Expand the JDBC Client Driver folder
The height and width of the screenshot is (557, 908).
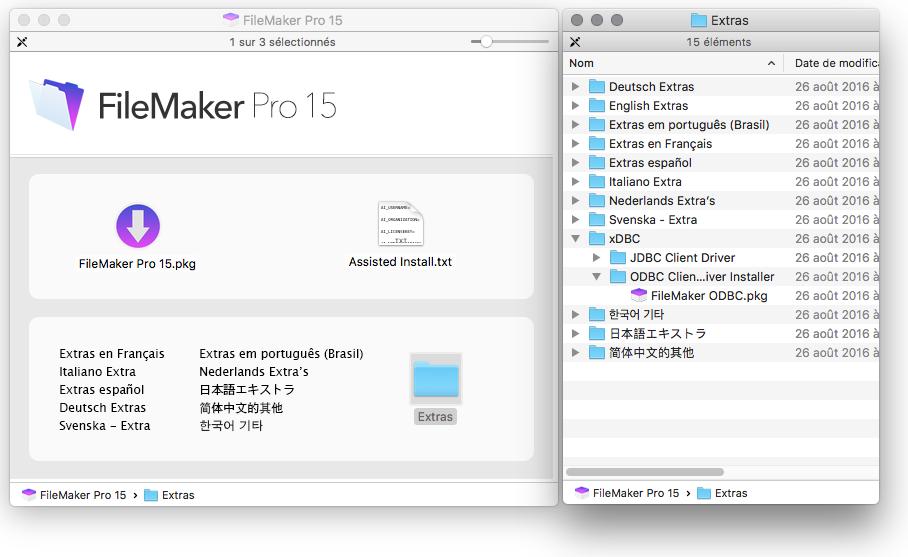tap(596, 258)
